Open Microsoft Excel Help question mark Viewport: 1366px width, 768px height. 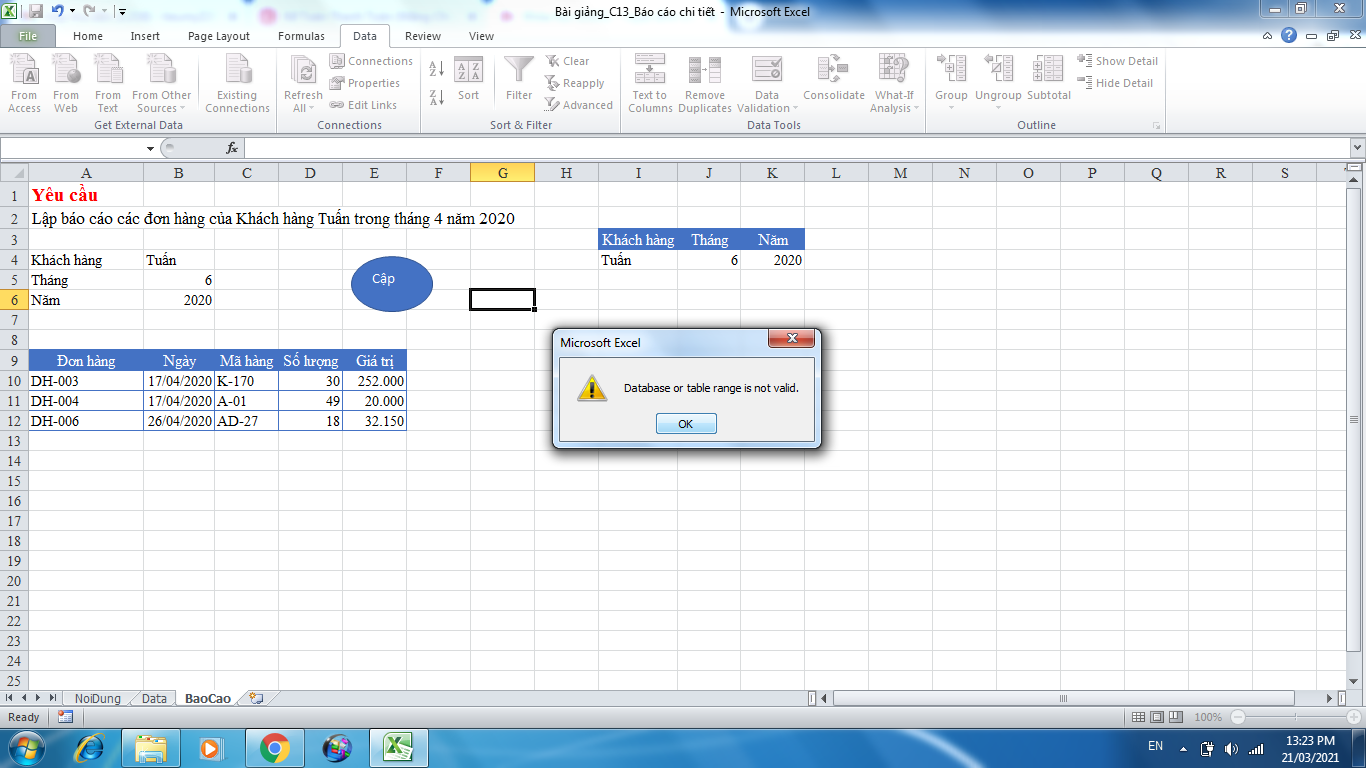coord(1289,36)
